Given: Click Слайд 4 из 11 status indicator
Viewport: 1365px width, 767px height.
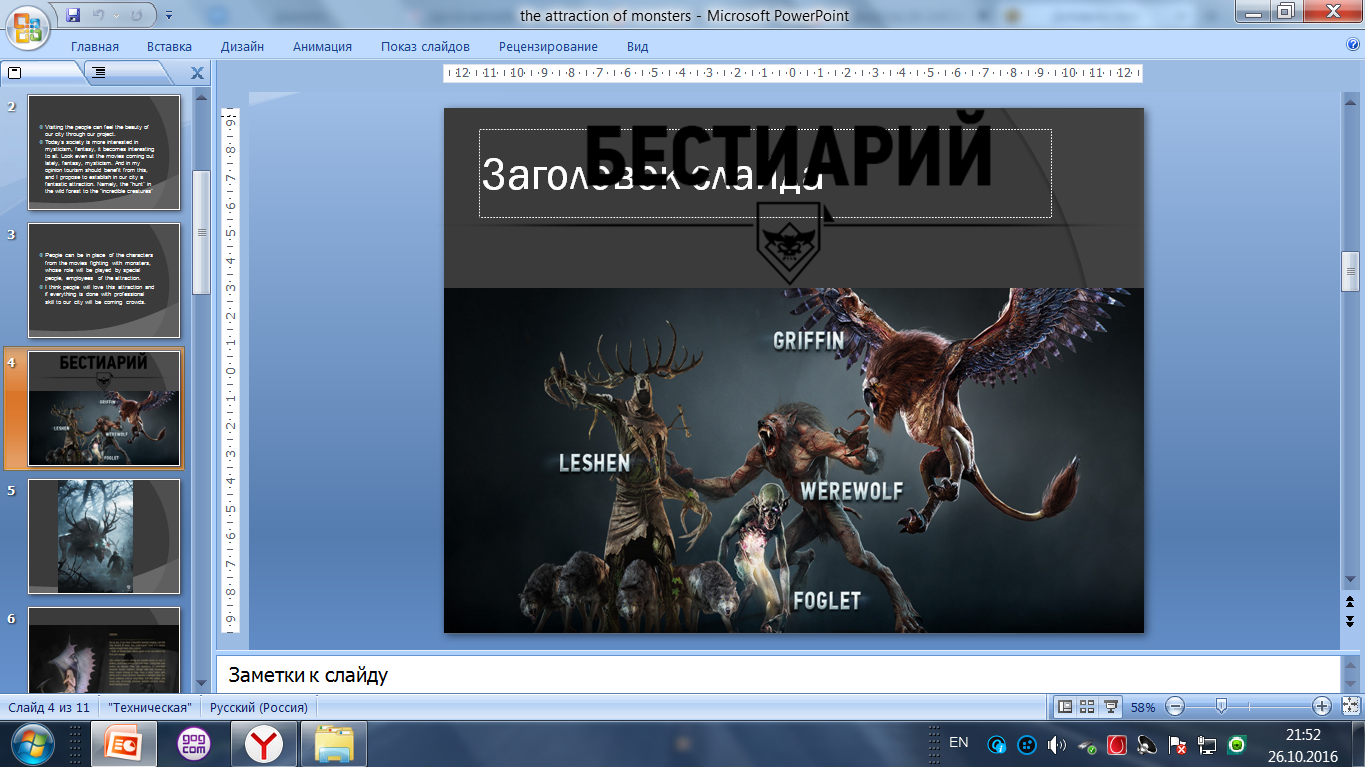Looking at the screenshot, I should 49,707.
